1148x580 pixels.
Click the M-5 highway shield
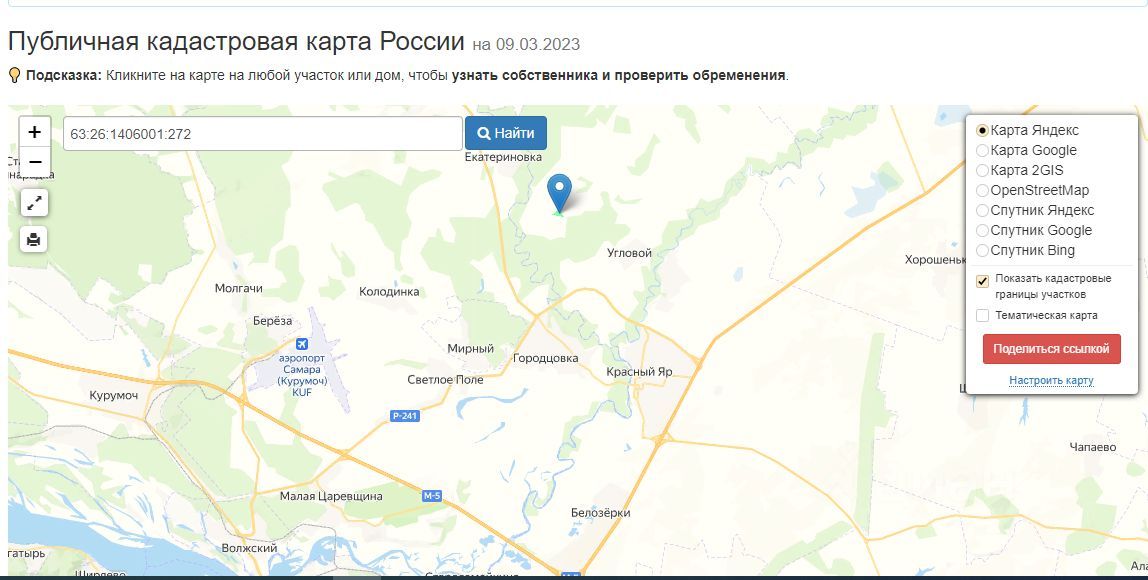click(x=432, y=496)
